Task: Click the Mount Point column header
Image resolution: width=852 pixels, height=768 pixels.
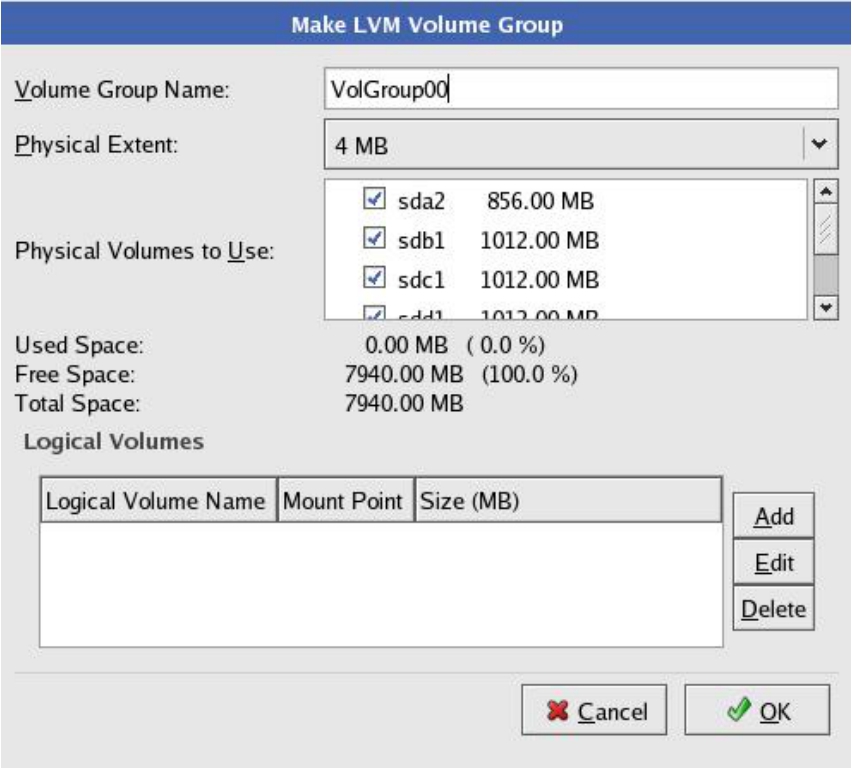Action: point(342,501)
